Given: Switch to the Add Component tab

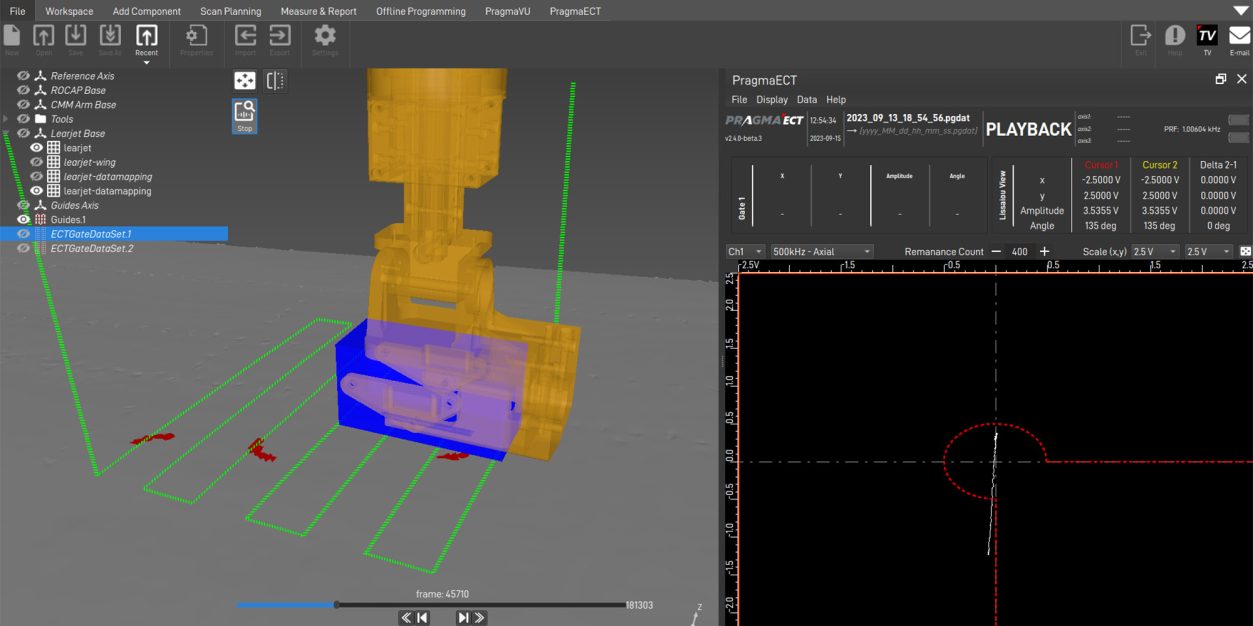Looking at the screenshot, I should (147, 11).
